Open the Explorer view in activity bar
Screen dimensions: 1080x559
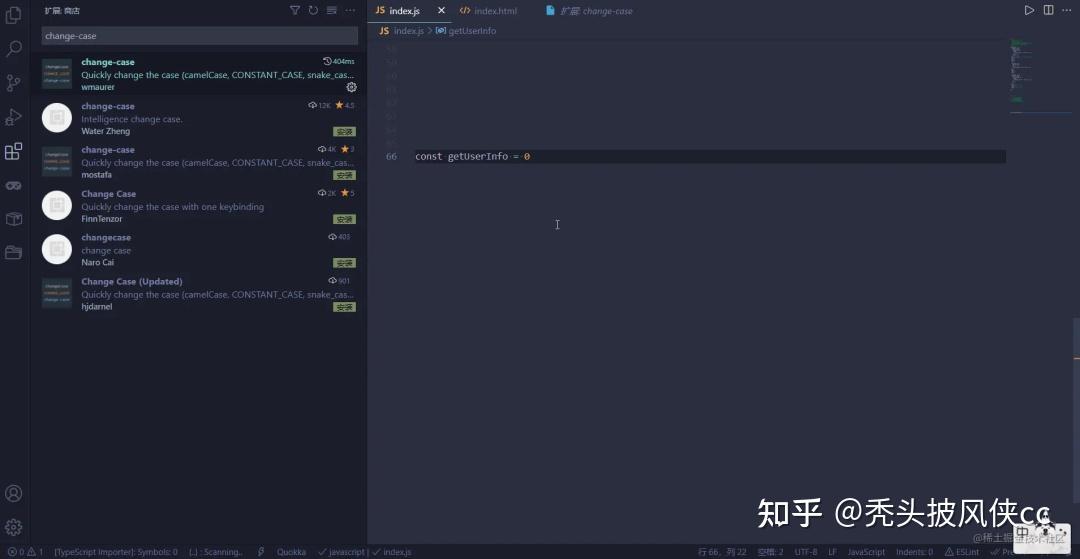pyautogui.click(x=13, y=15)
